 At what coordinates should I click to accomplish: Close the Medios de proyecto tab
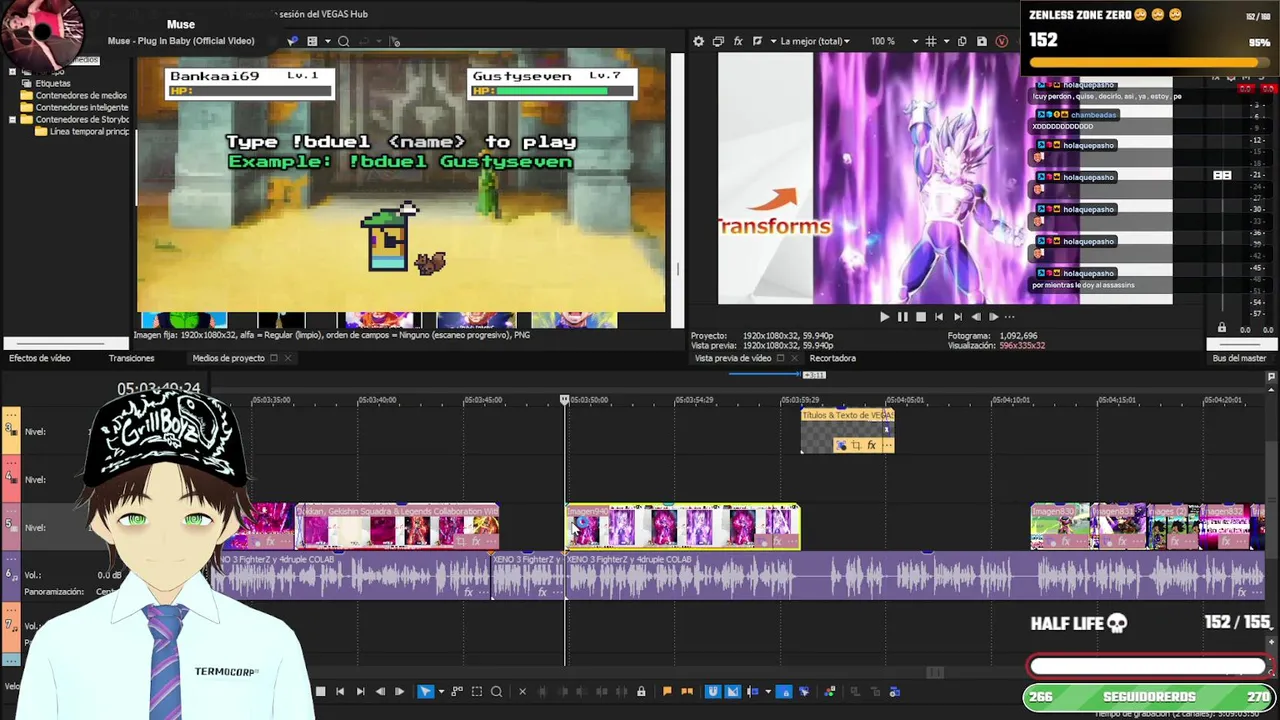(287, 358)
